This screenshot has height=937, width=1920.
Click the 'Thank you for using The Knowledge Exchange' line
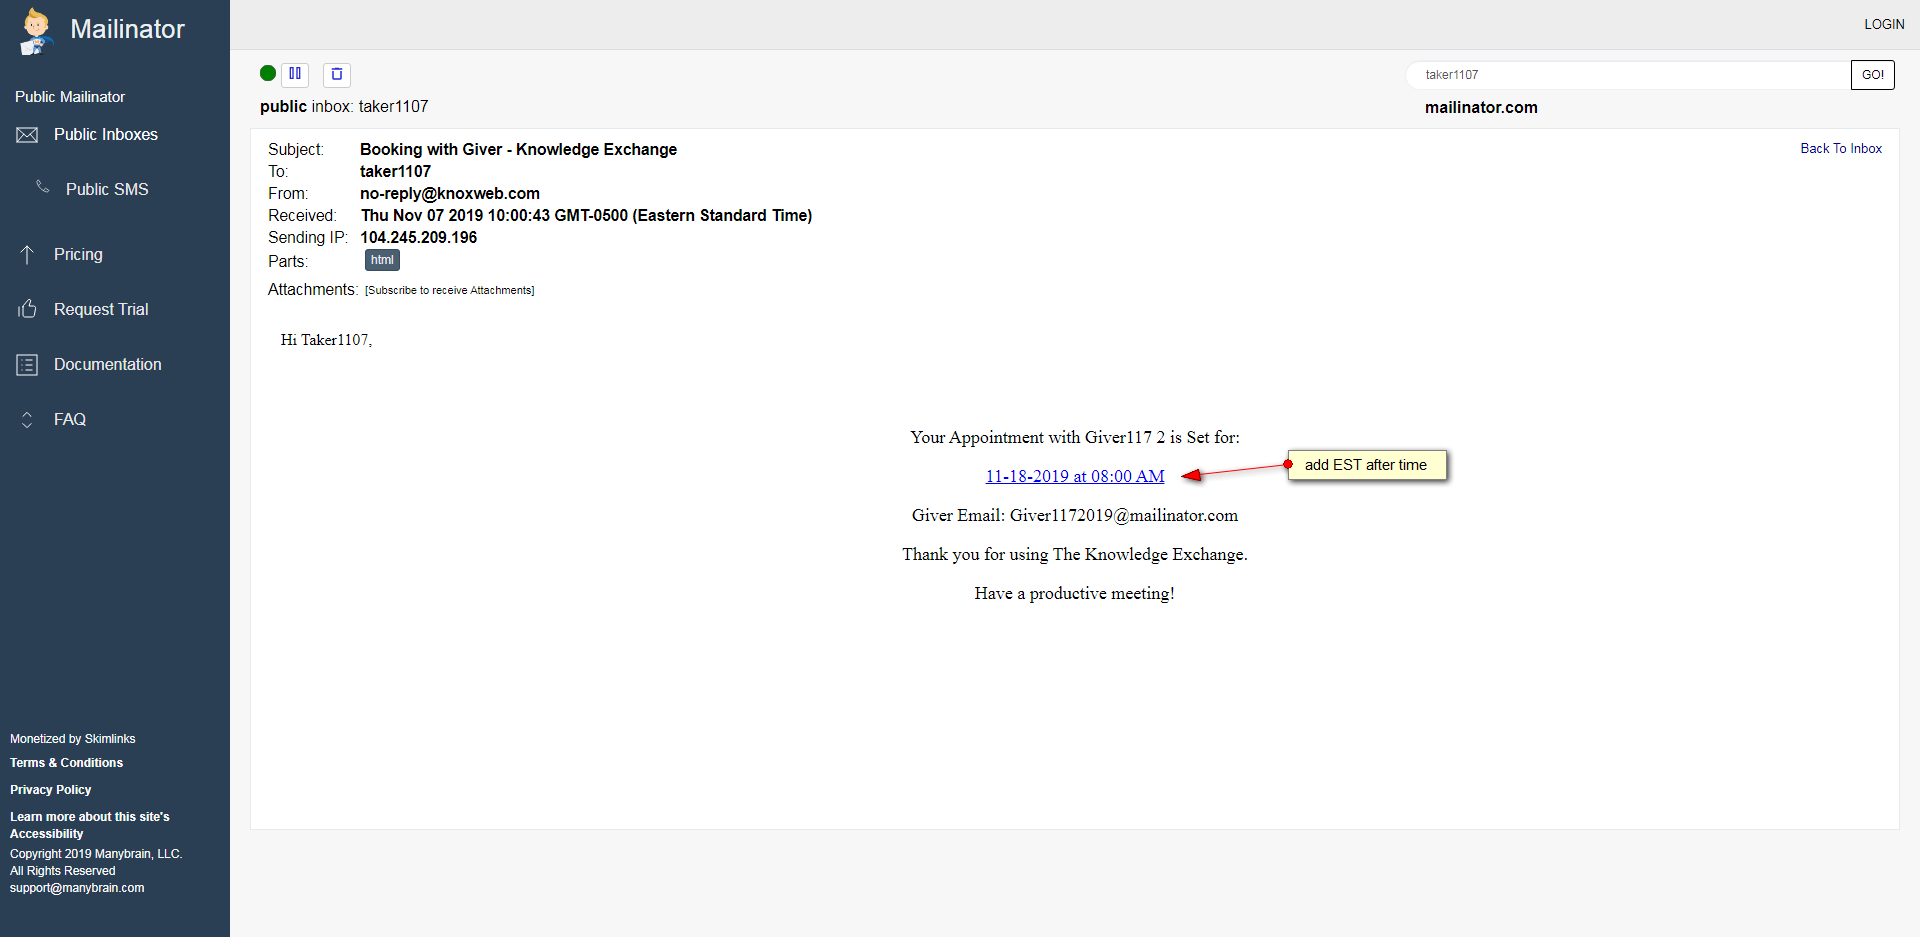pos(1075,555)
